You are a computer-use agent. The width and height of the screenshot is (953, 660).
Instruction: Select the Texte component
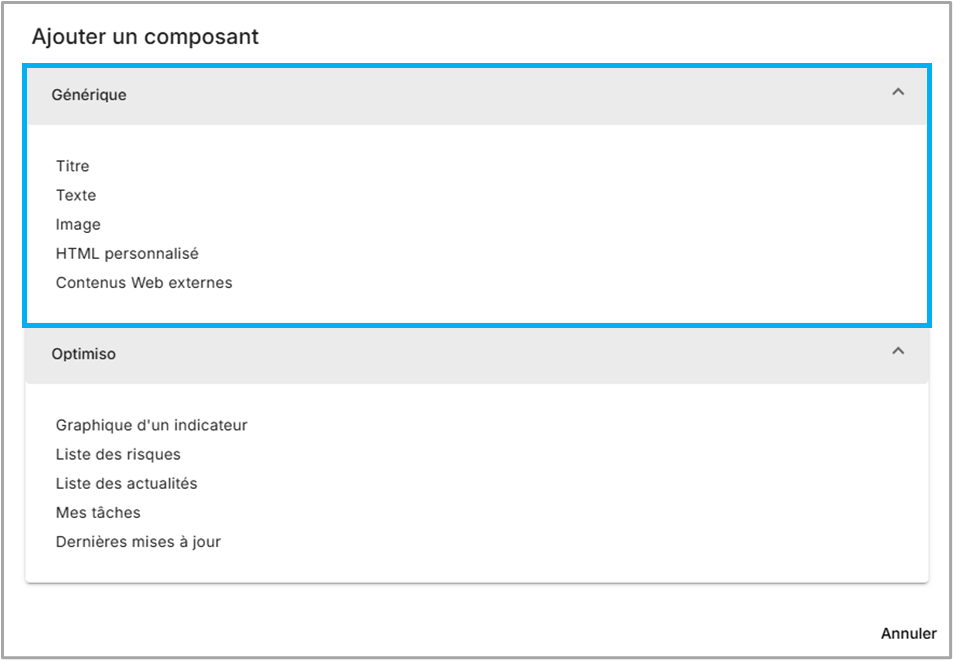76,195
